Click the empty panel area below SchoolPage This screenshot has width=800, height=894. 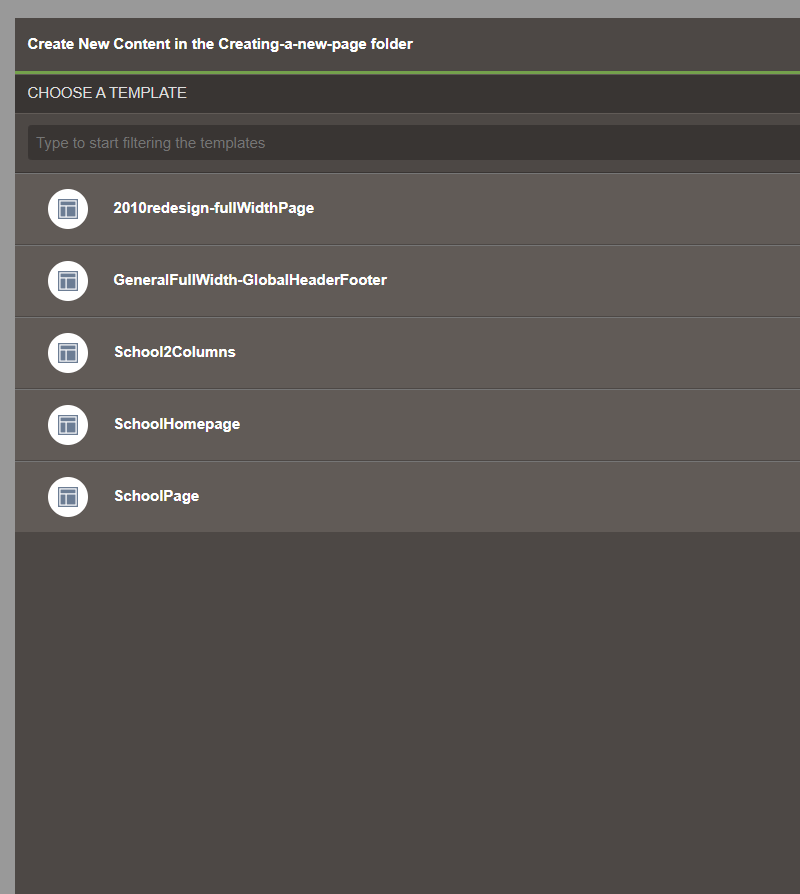coord(400,700)
